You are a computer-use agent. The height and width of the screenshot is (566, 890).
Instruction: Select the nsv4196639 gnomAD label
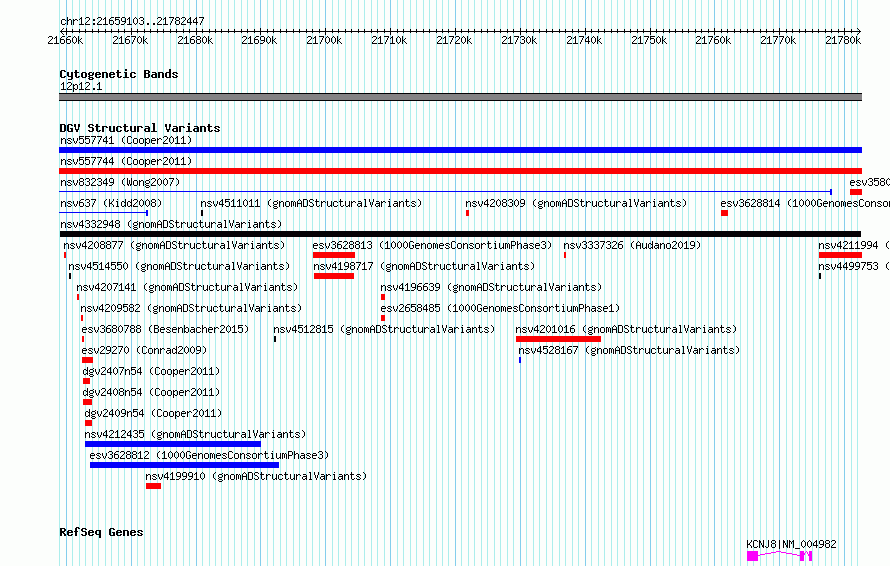(x=492, y=287)
